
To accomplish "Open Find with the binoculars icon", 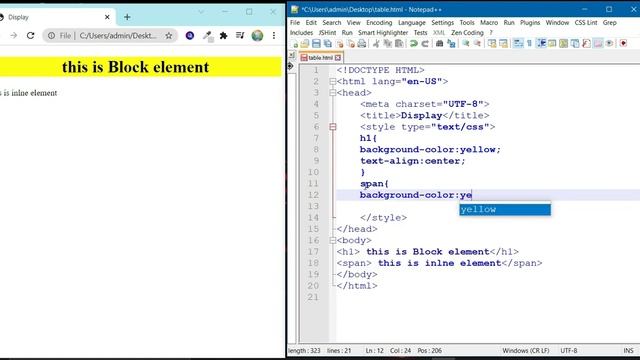I will 440,44.
